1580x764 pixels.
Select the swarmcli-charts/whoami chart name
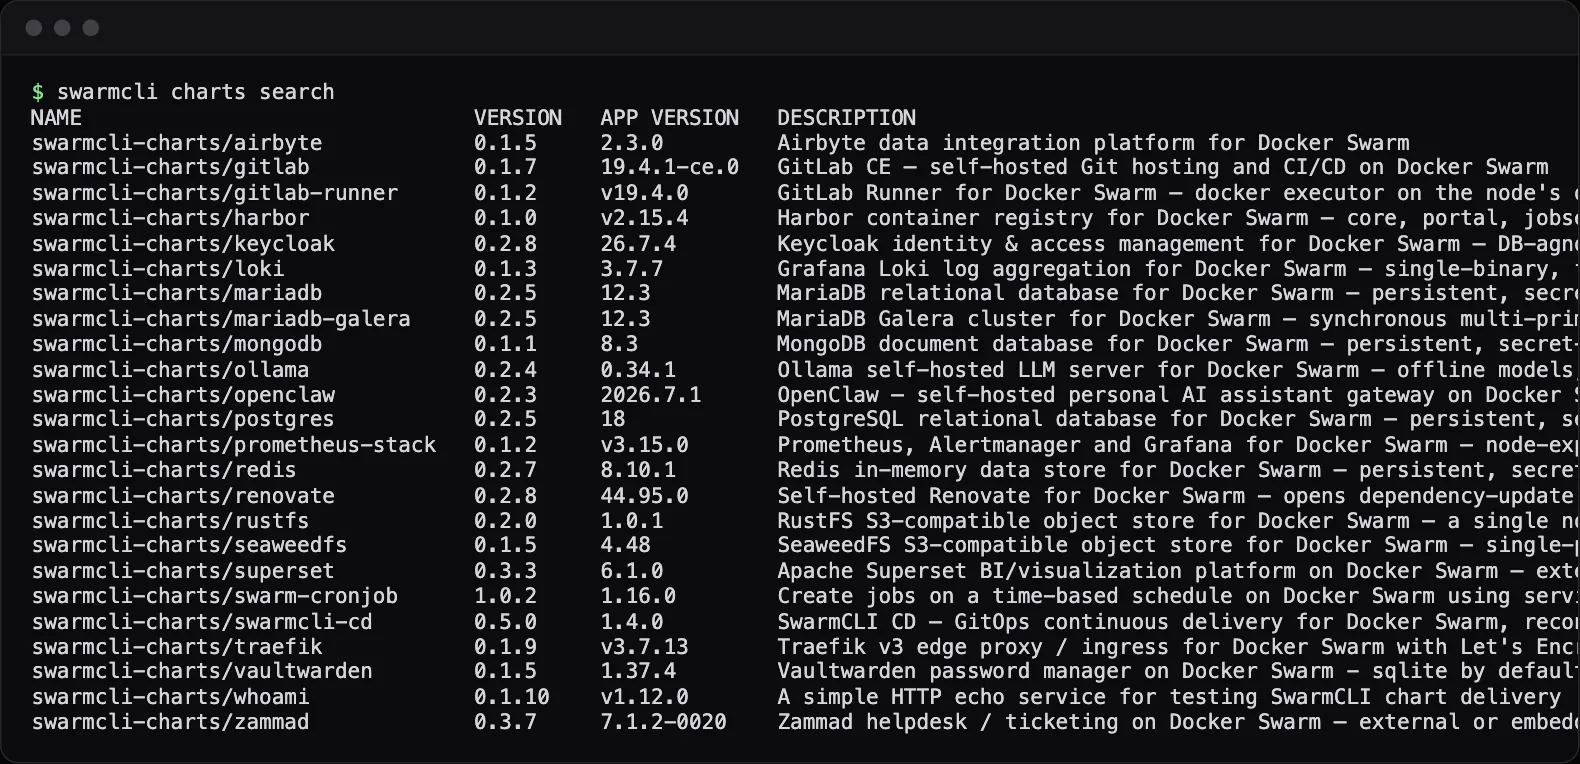click(170, 697)
